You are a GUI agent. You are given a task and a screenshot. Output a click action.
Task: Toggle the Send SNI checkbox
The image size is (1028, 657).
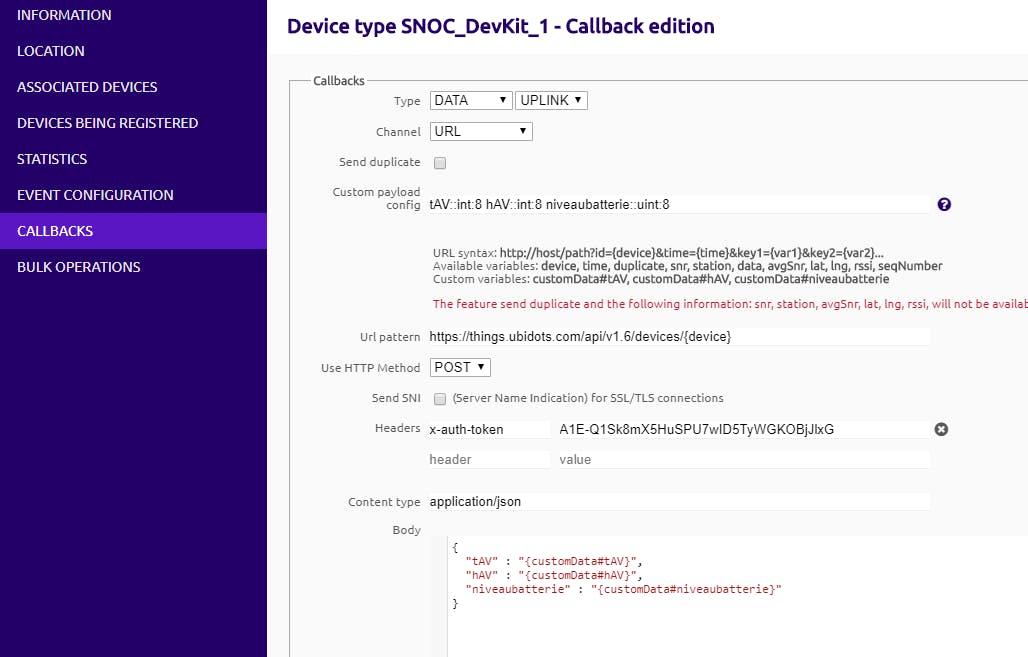point(440,398)
